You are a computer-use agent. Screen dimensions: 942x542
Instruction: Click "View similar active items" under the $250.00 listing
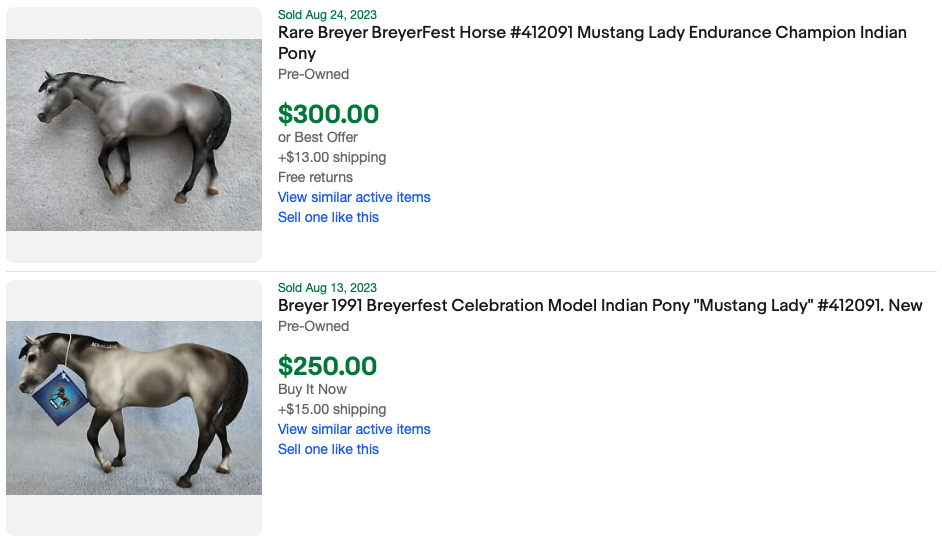pos(354,429)
